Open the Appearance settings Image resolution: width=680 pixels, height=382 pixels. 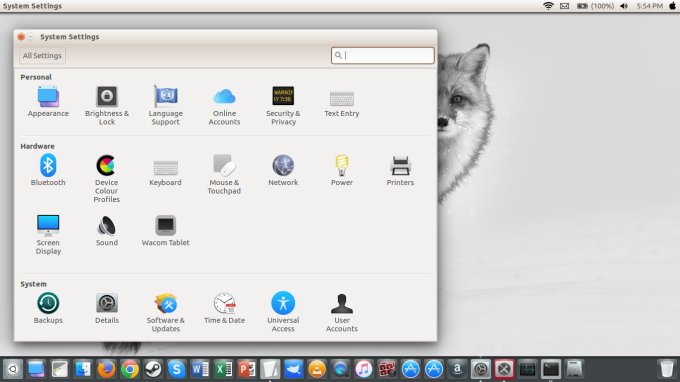(x=48, y=102)
